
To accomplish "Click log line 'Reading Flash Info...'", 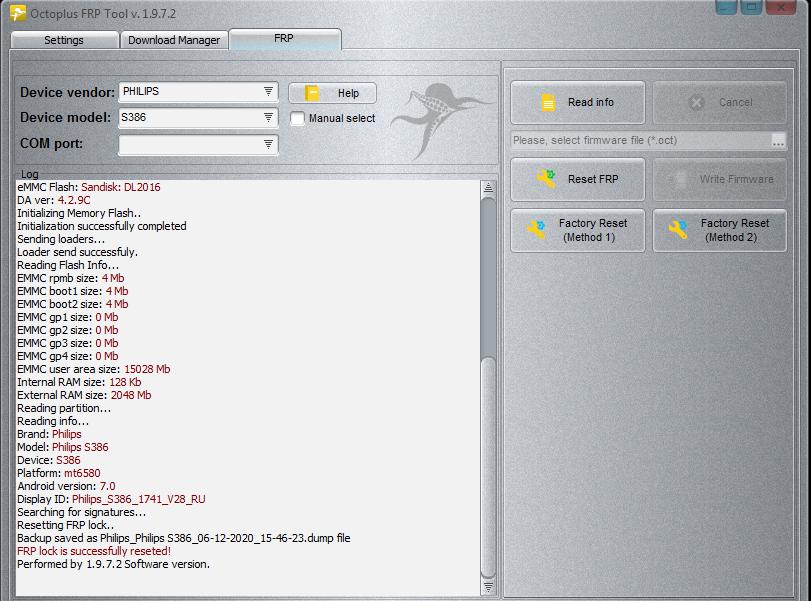I will click(x=68, y=265).
